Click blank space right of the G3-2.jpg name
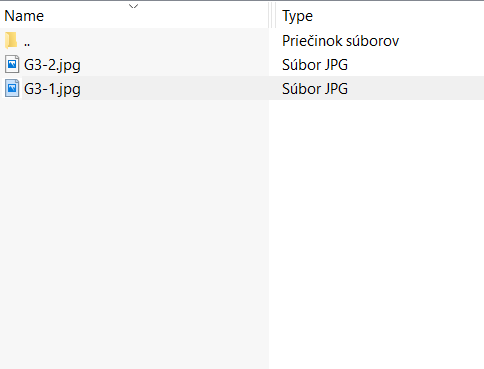 pos(175,64)
